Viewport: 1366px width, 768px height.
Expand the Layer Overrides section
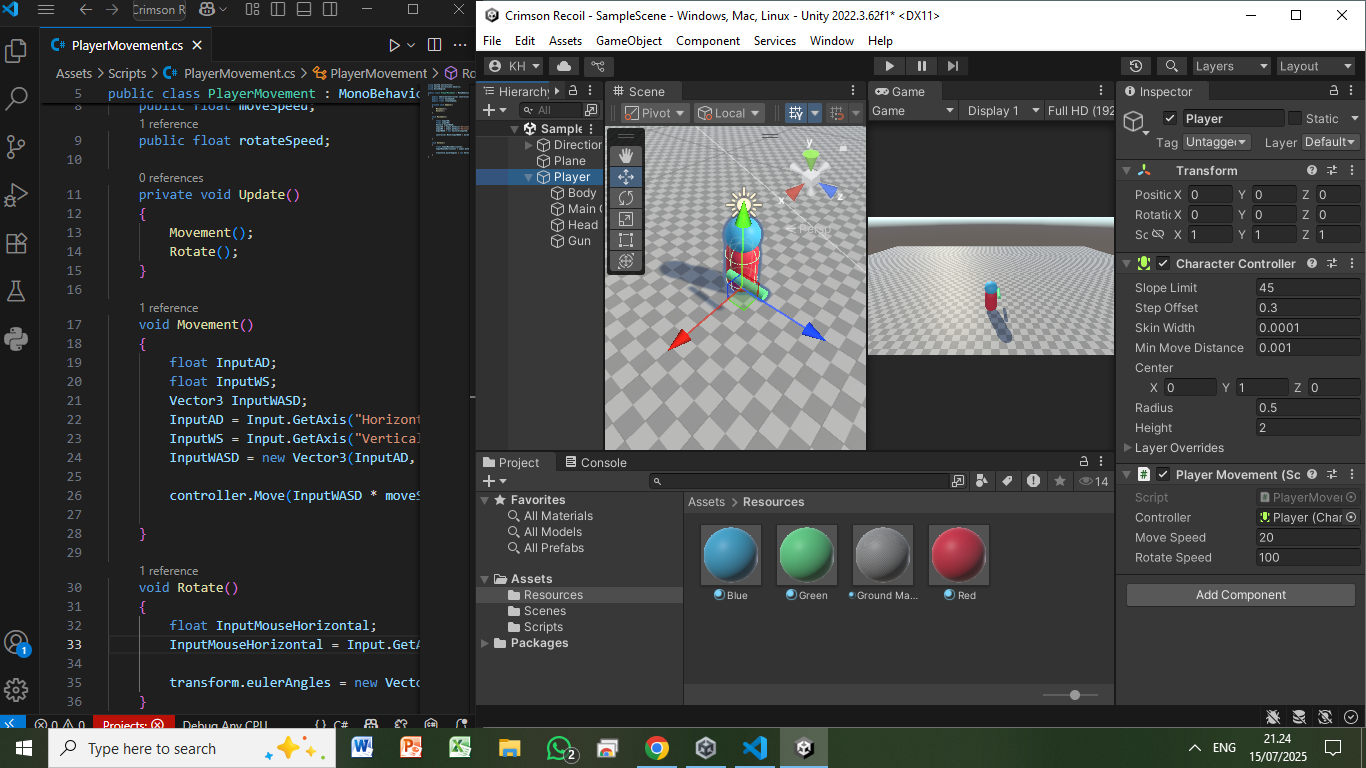(1129, 448)
